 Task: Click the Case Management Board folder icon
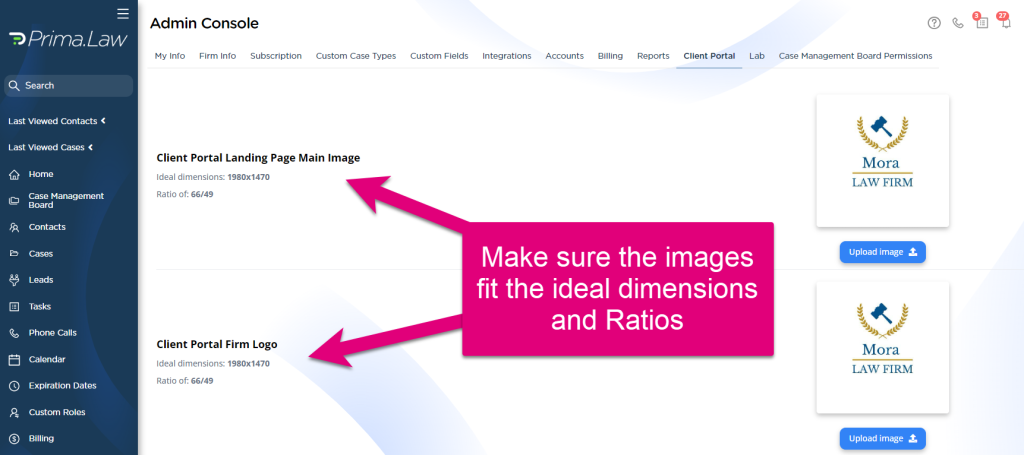click(x=14, y=200)
